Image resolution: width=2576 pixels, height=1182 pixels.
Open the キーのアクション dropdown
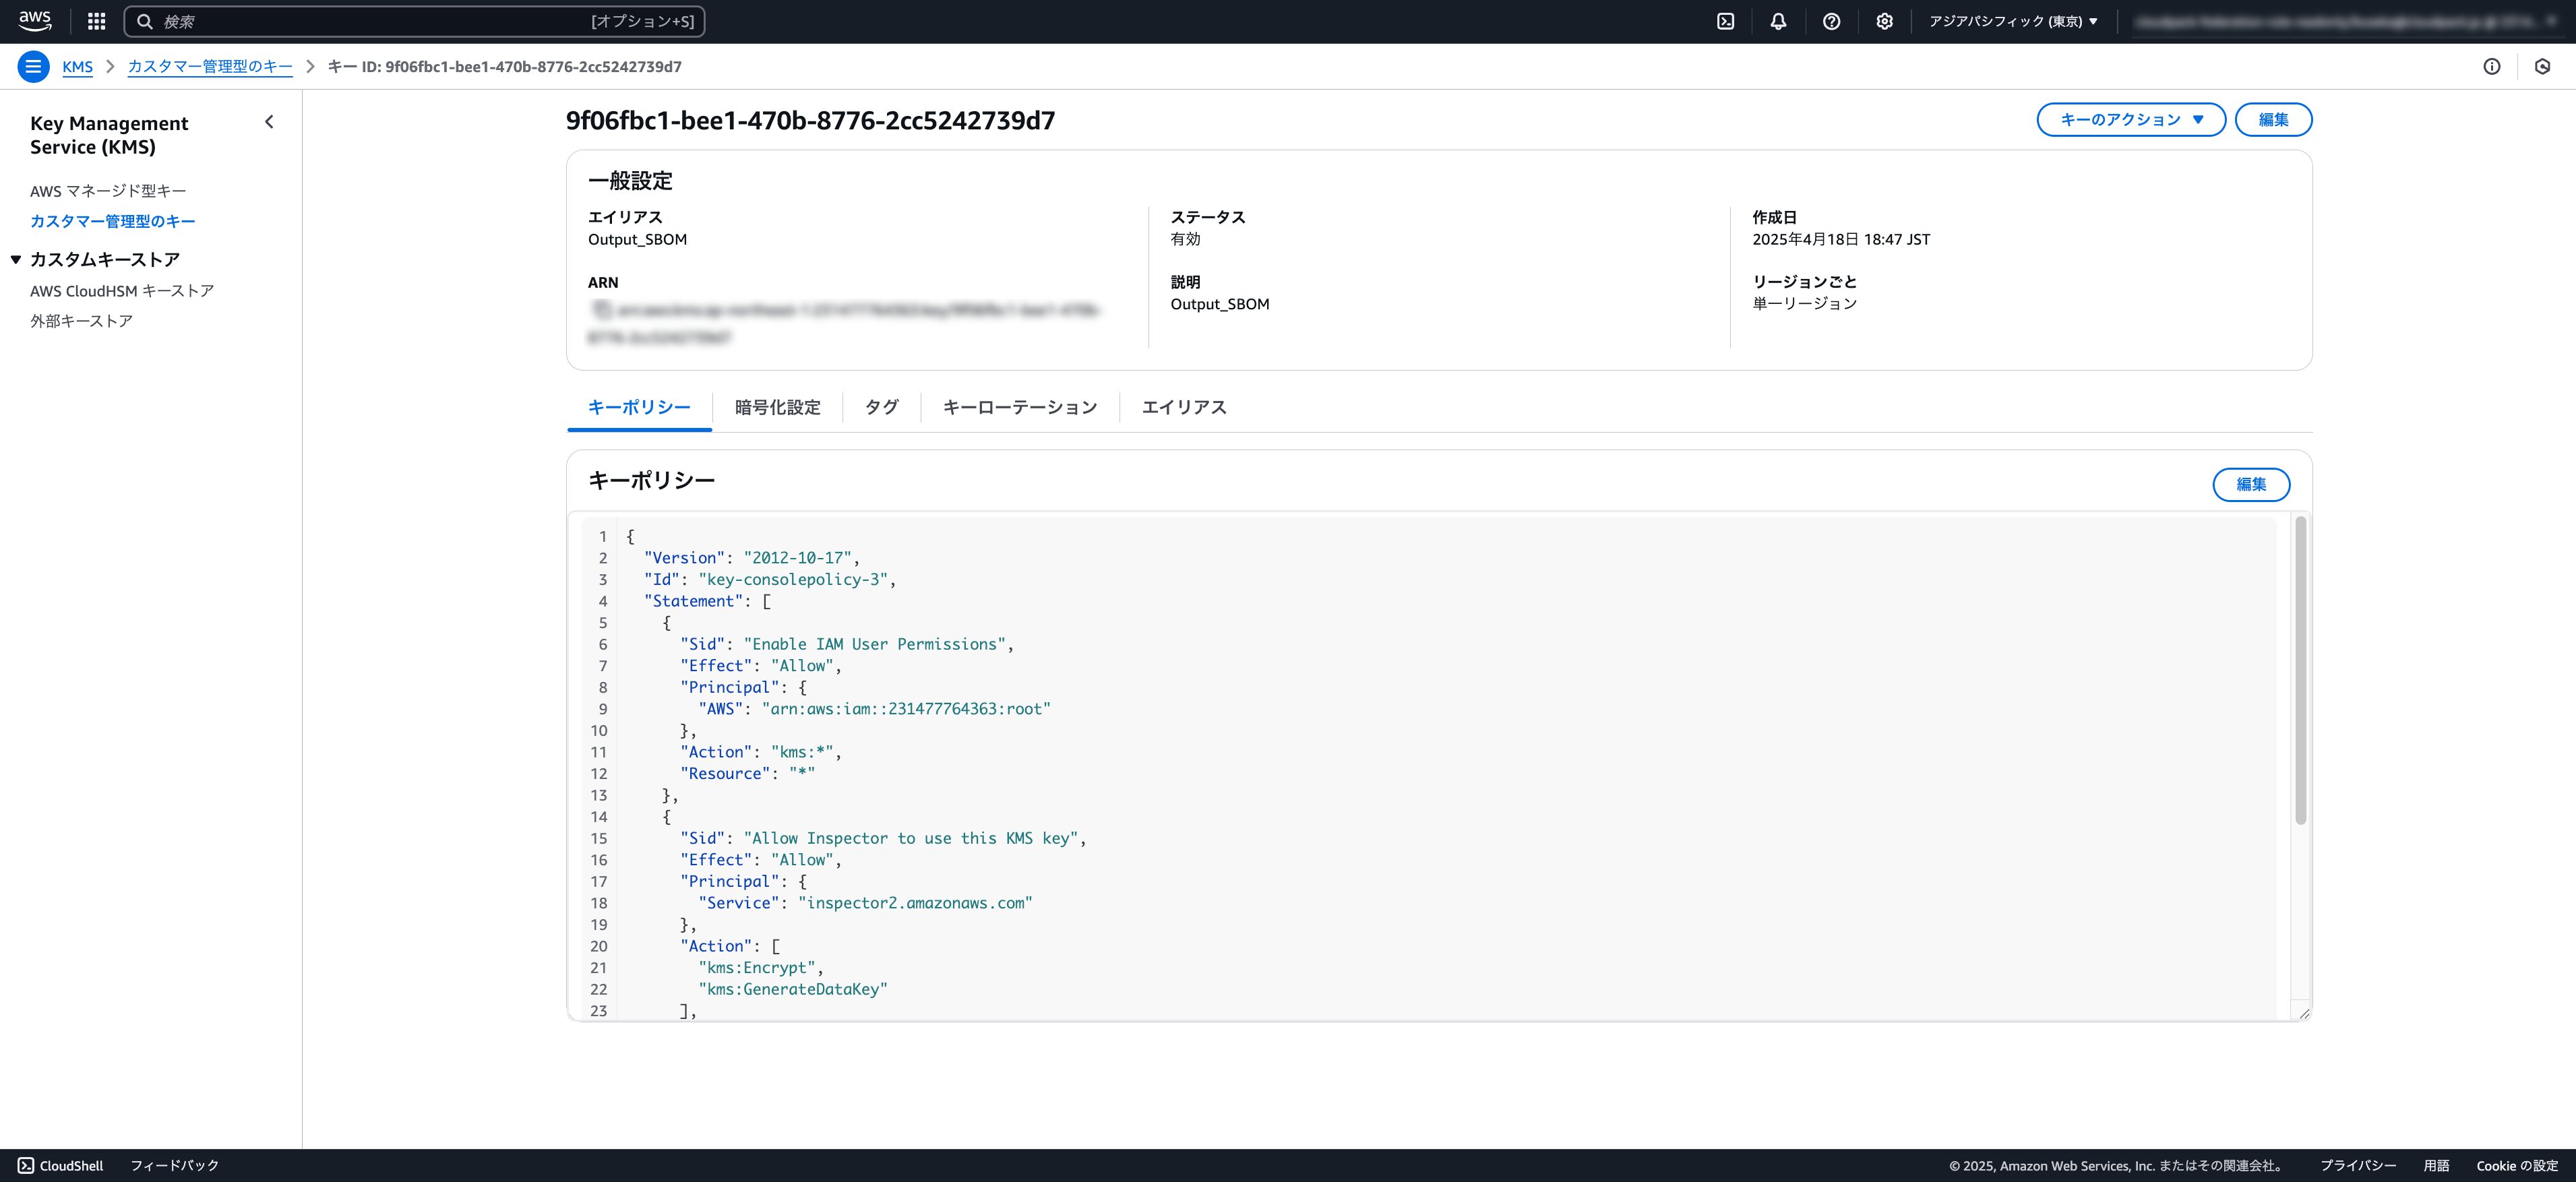[x=2131, y=119]
